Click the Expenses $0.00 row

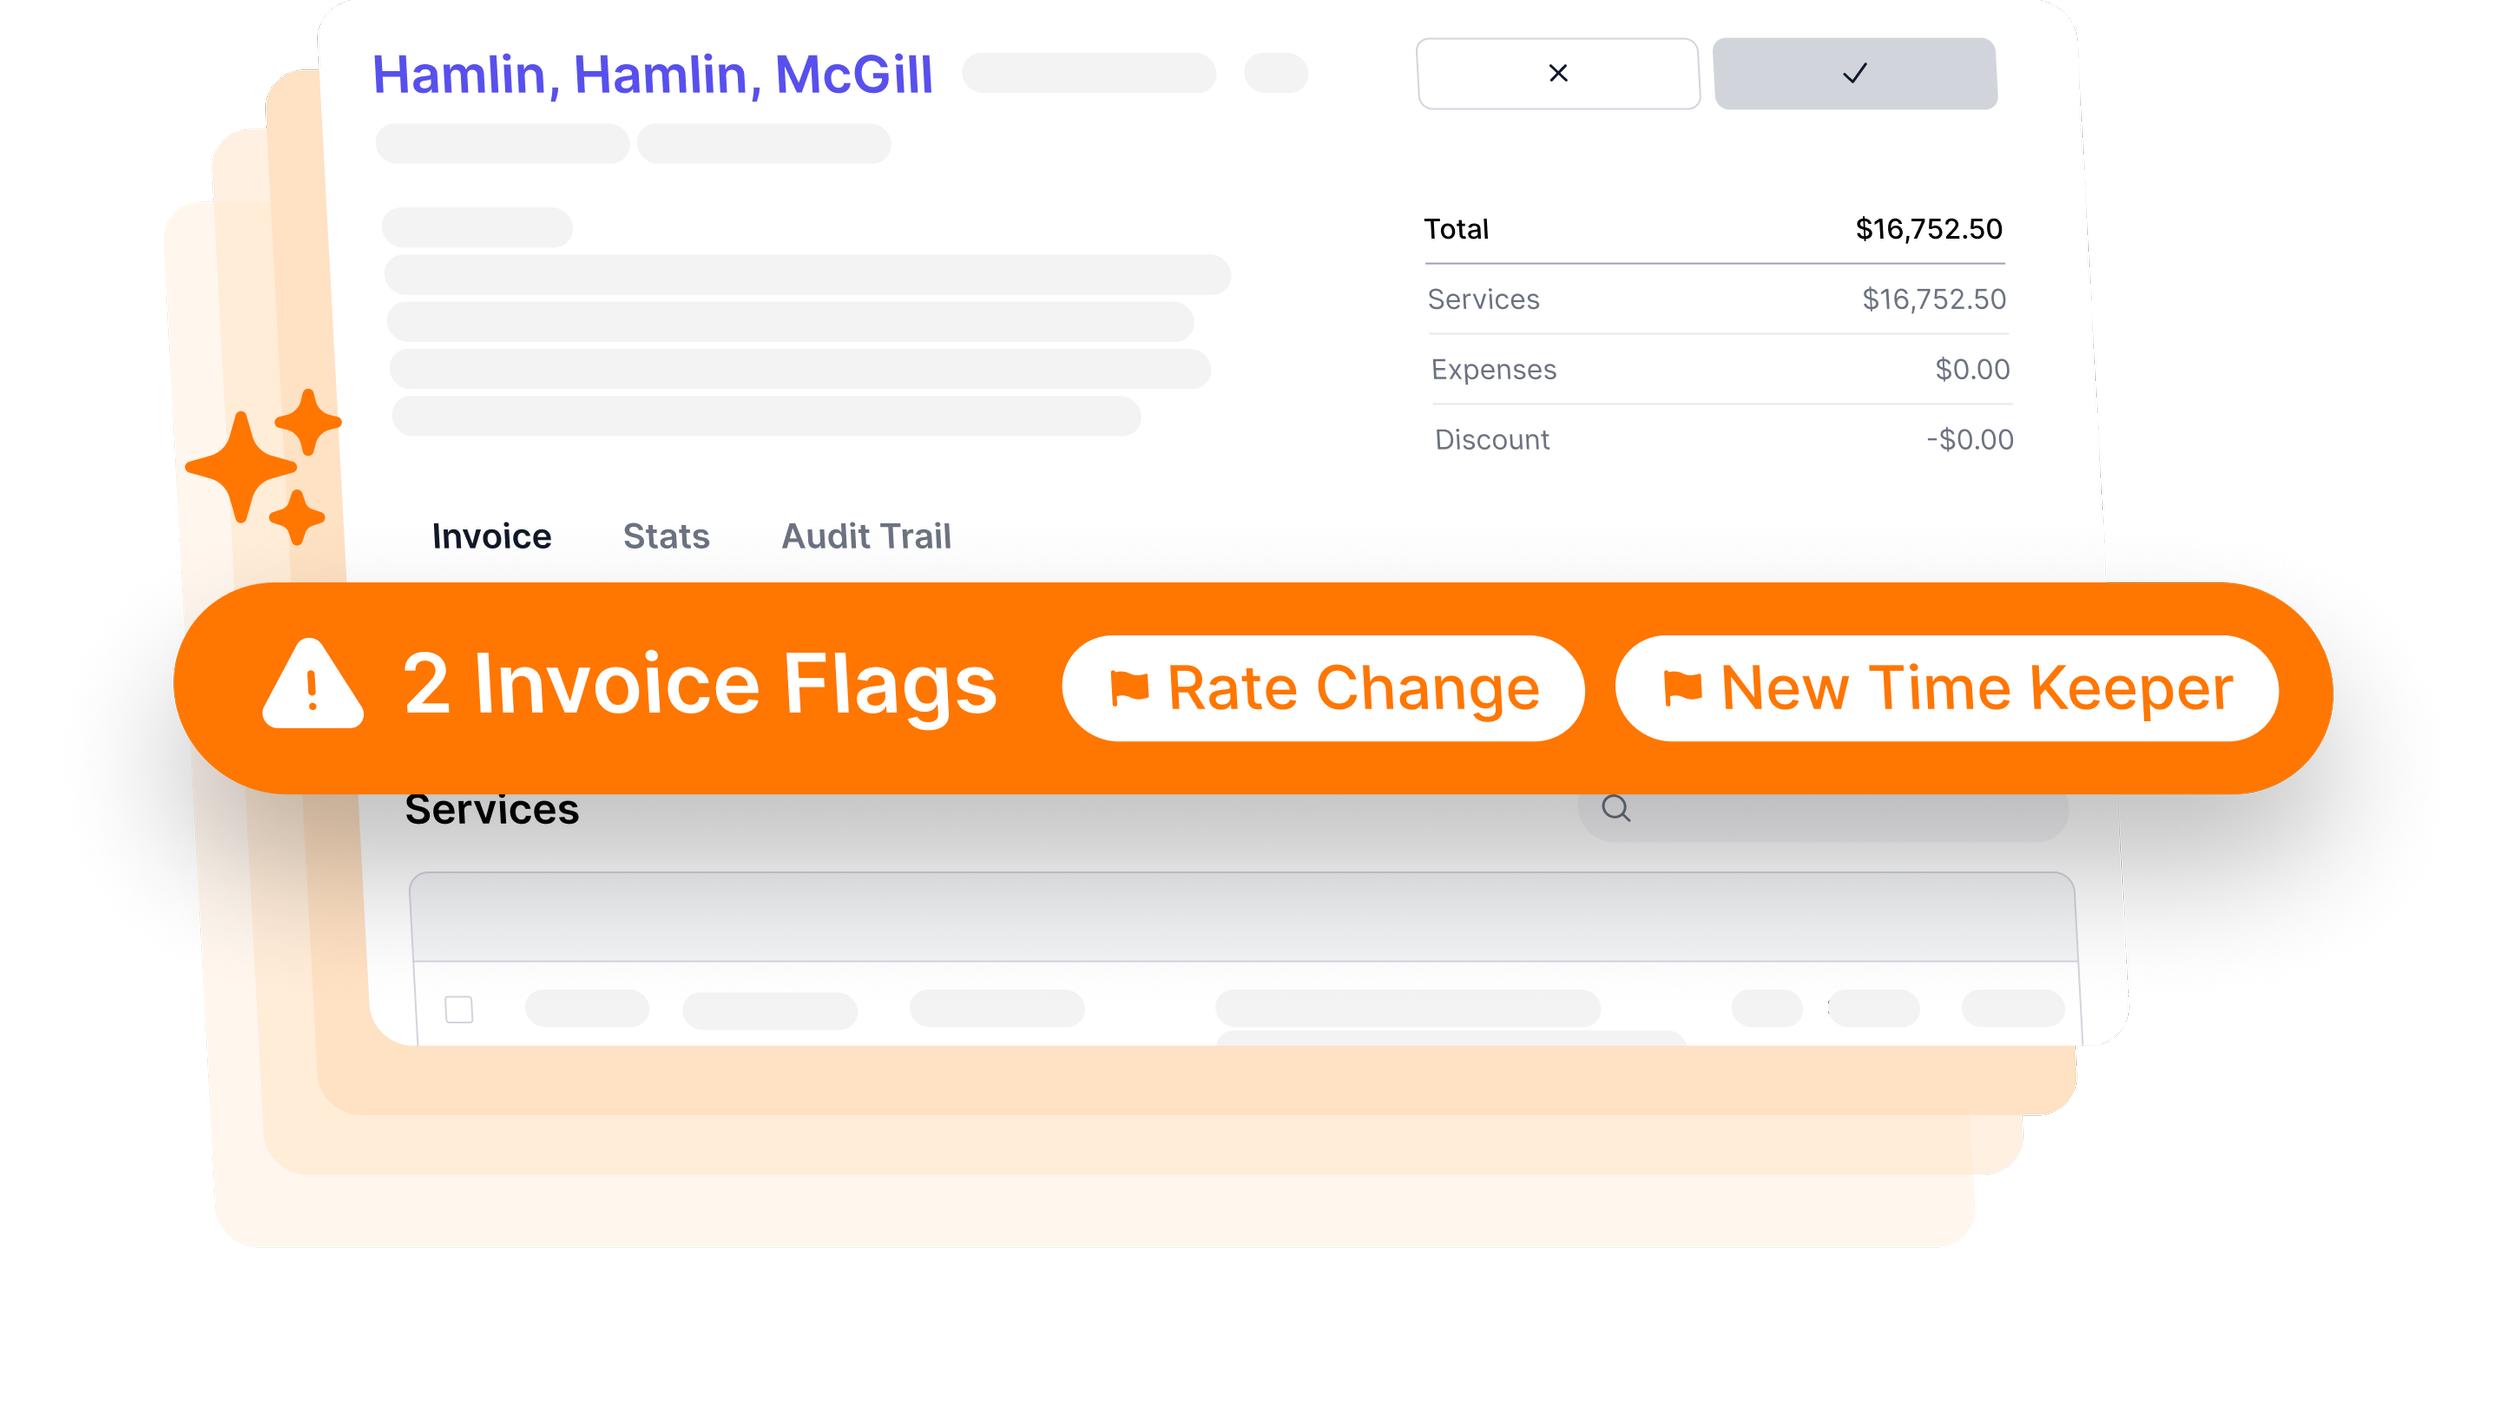1720,369
